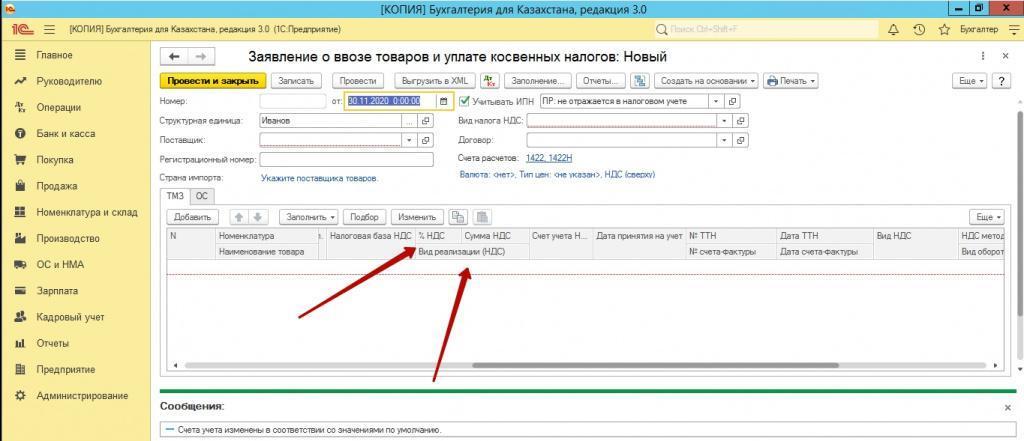Viewport: 1024px width, 441px height.
Task: Expand the Поставщик dropdown
Action: [x=409, y=140]
